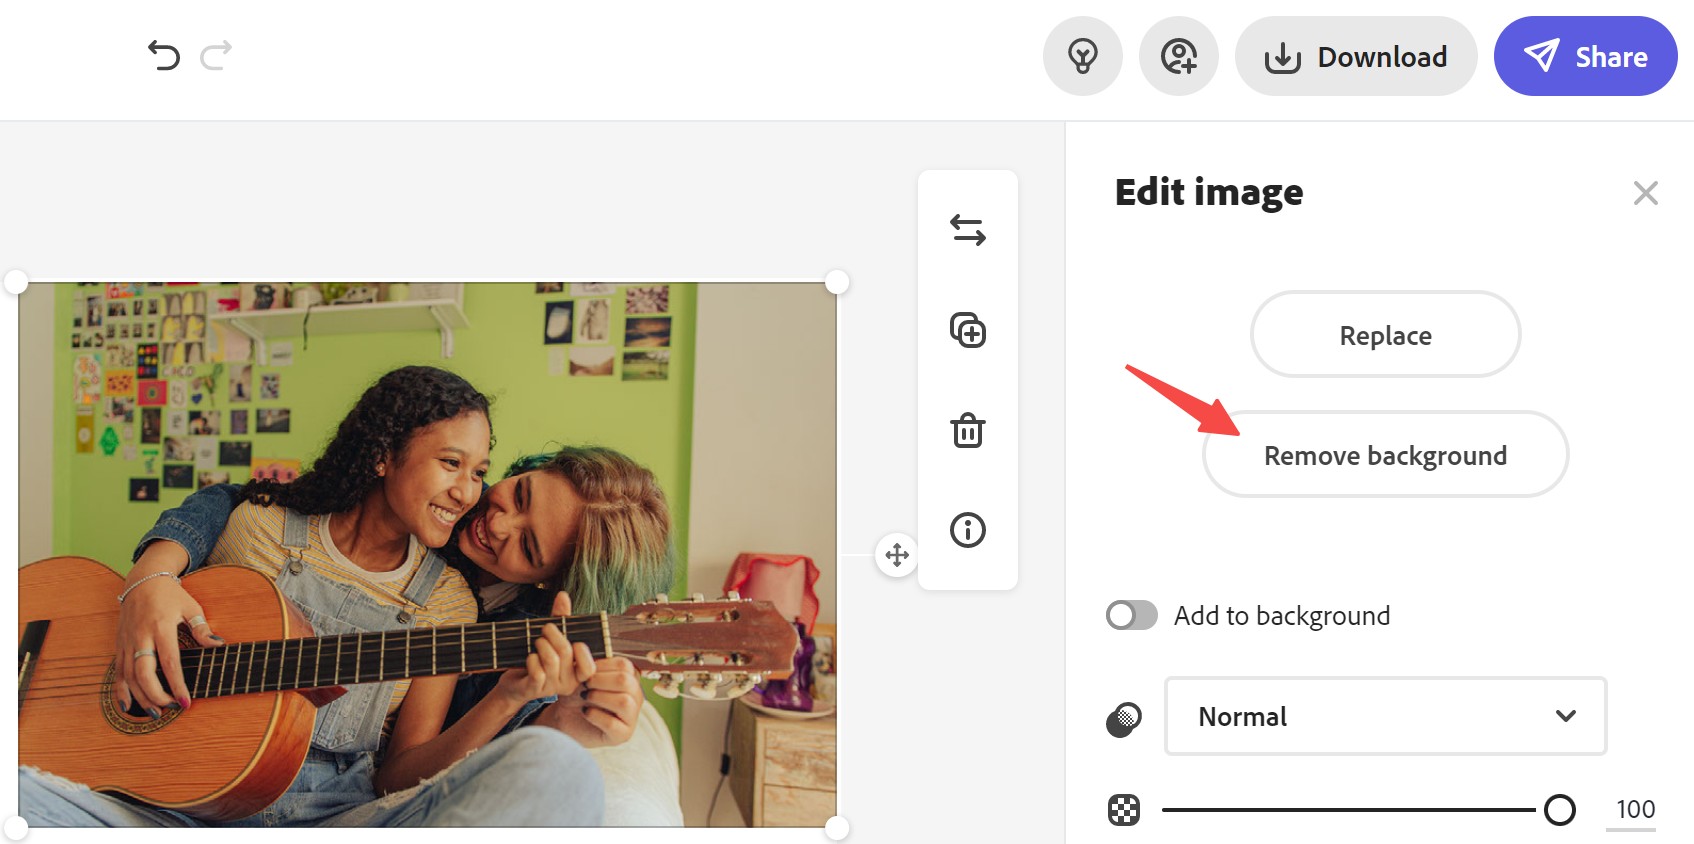The height and width of the screenshot is (844, 1694).
Task: Click the Edit image heading
Action: click(1209, 192)
